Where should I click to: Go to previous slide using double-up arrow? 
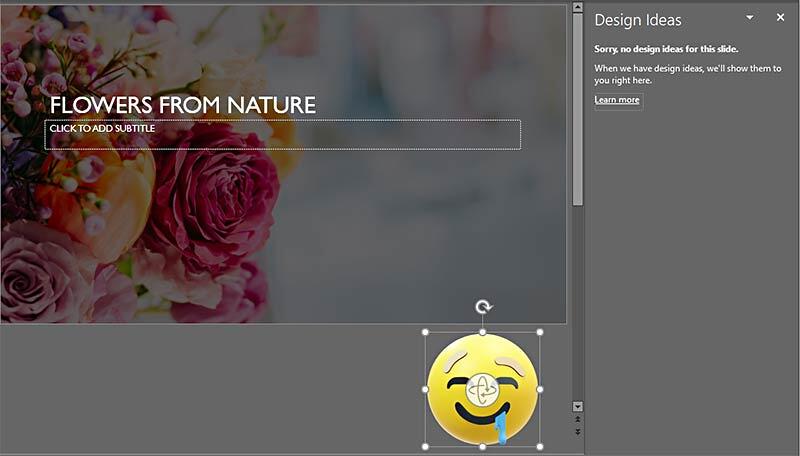click(x=577, y=420)
